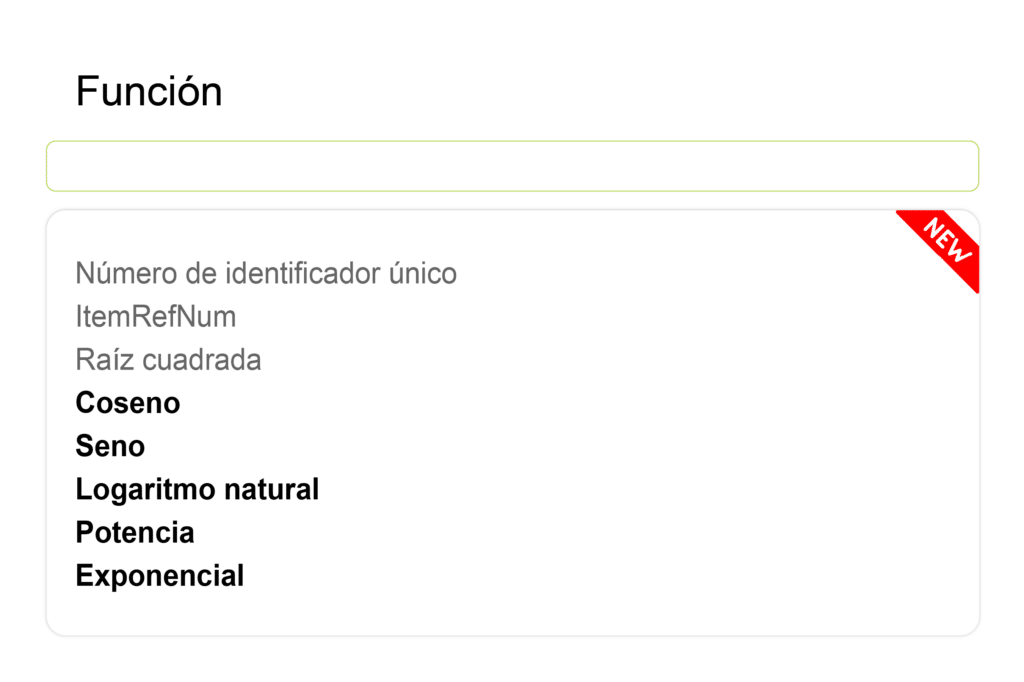Click the red NEW ribbon badge
The height and width of the screenshot is (682, 1024).
coord(944,244)
